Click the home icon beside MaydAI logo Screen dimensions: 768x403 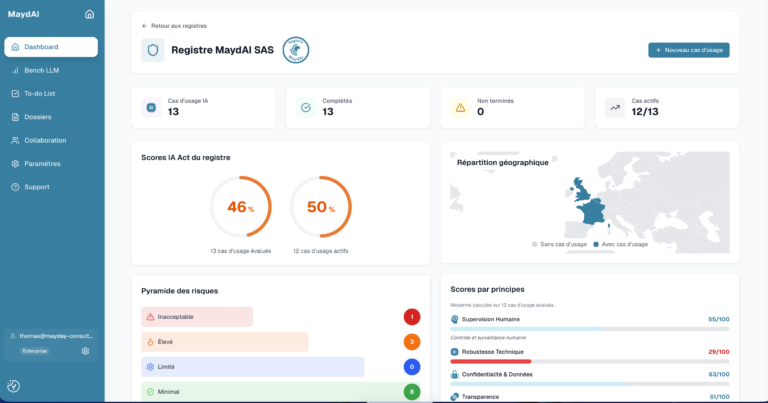coord(89,14)
